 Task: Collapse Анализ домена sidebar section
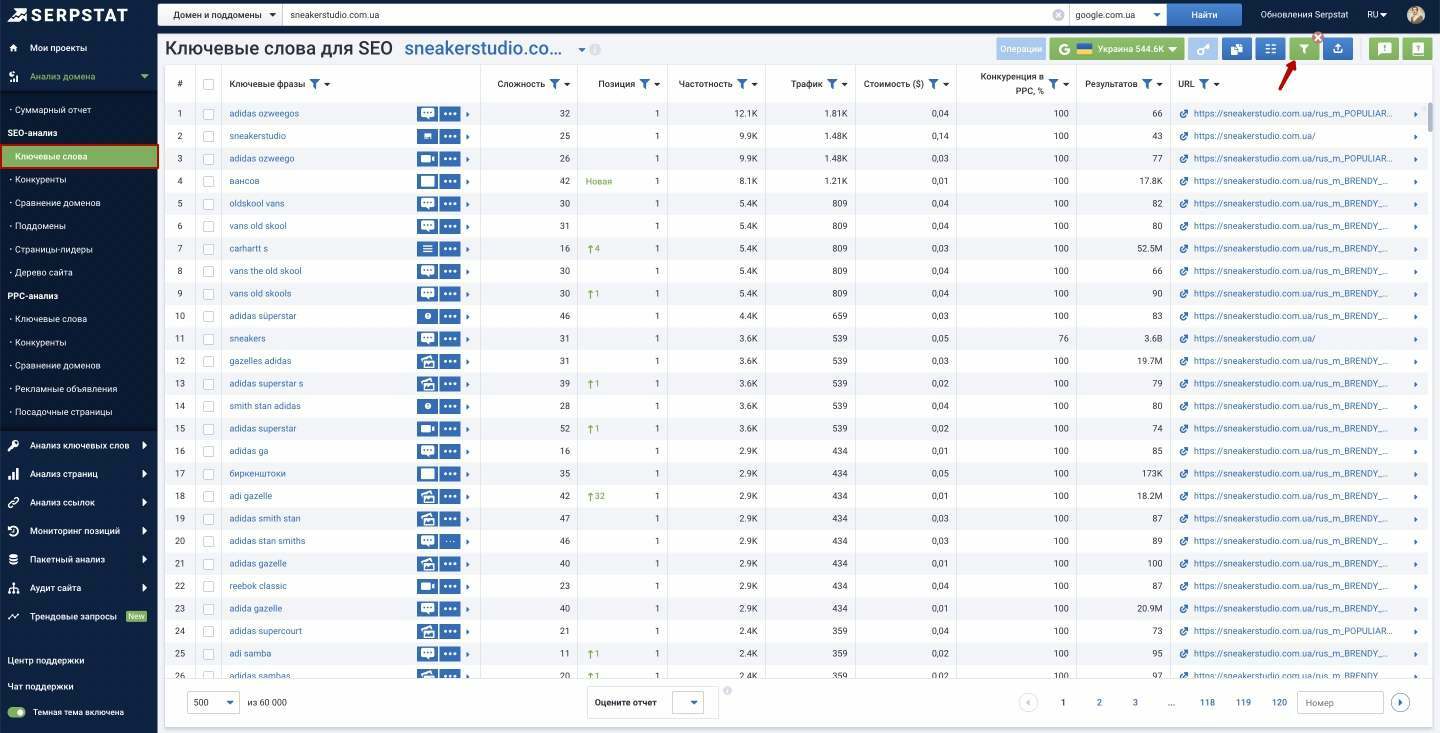79,76
